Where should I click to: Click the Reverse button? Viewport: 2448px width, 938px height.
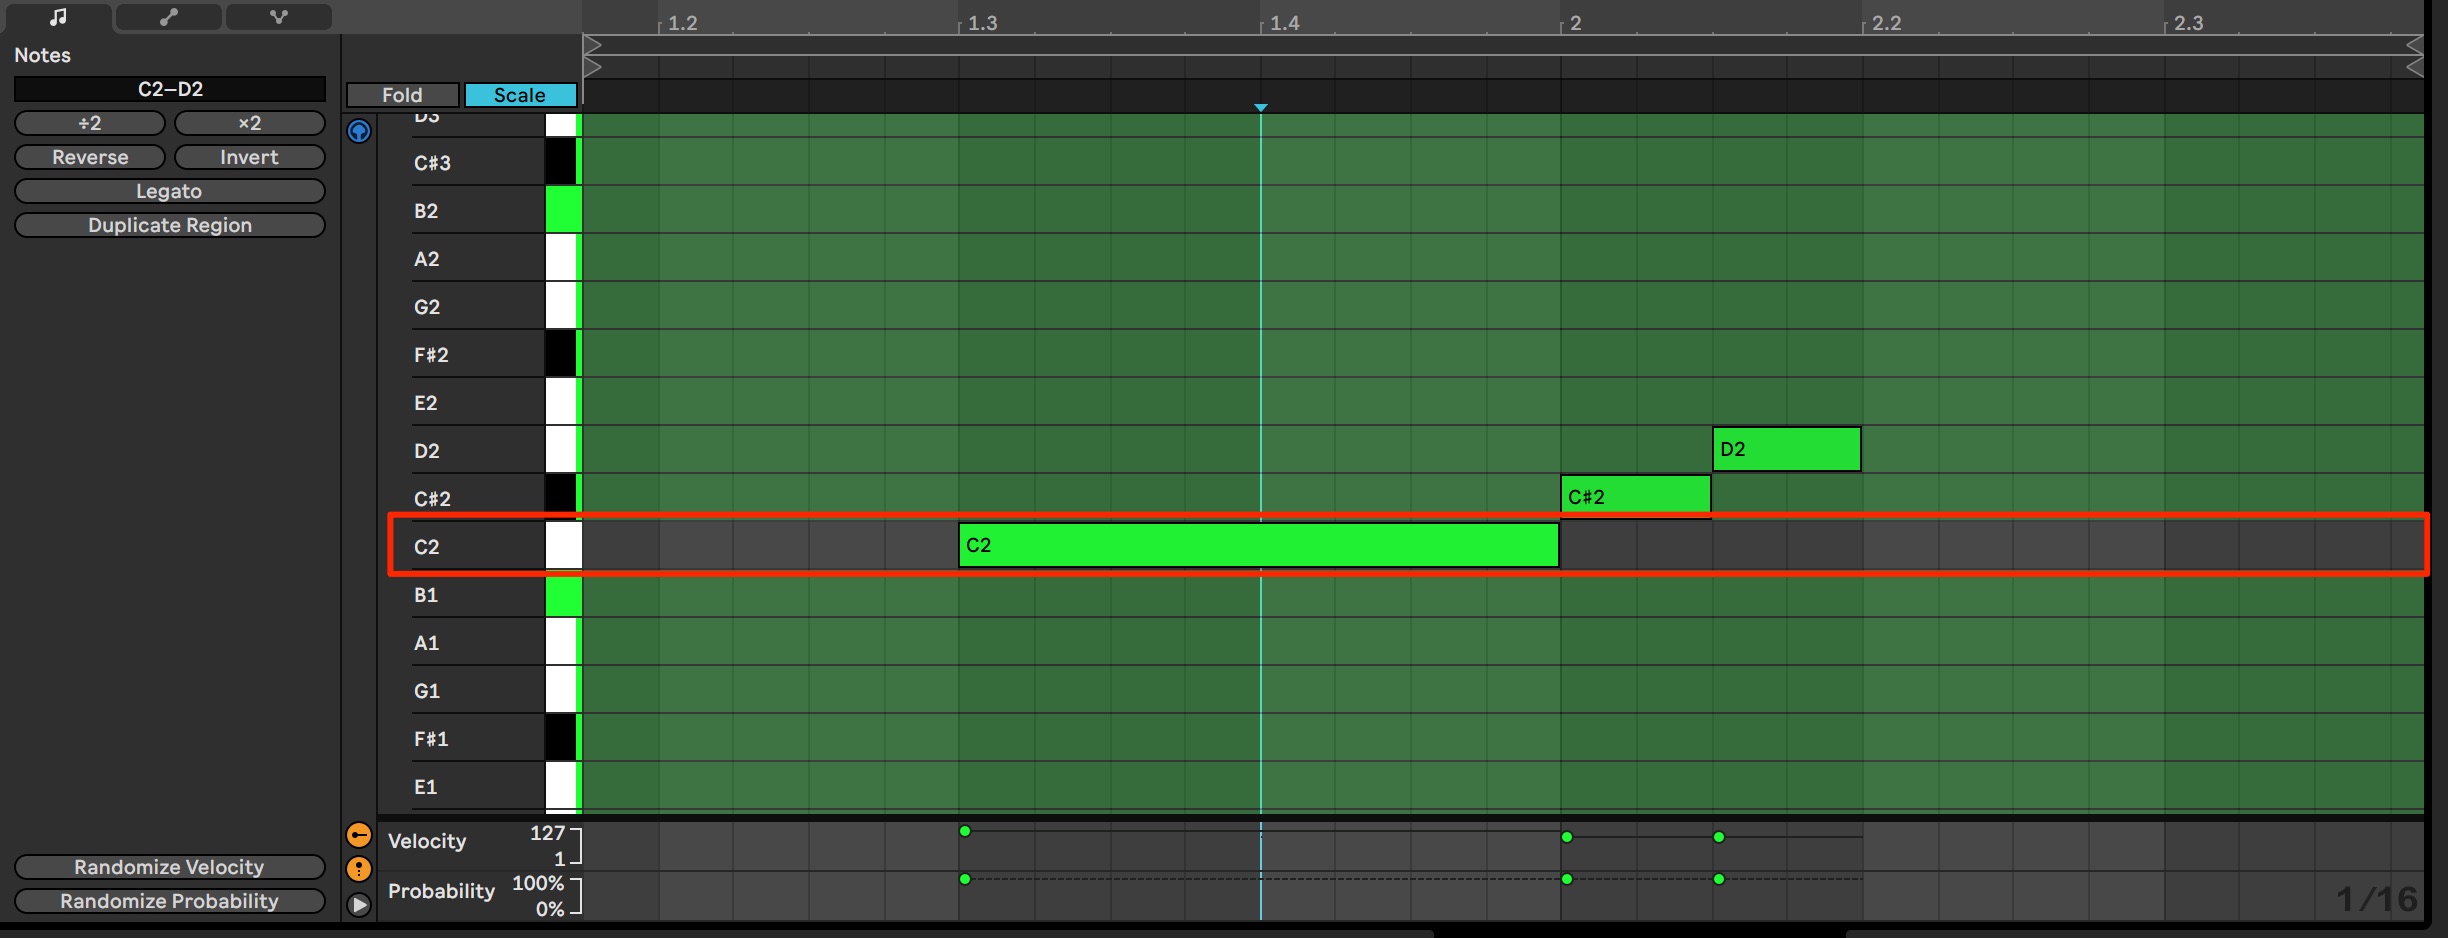point(90,157)
